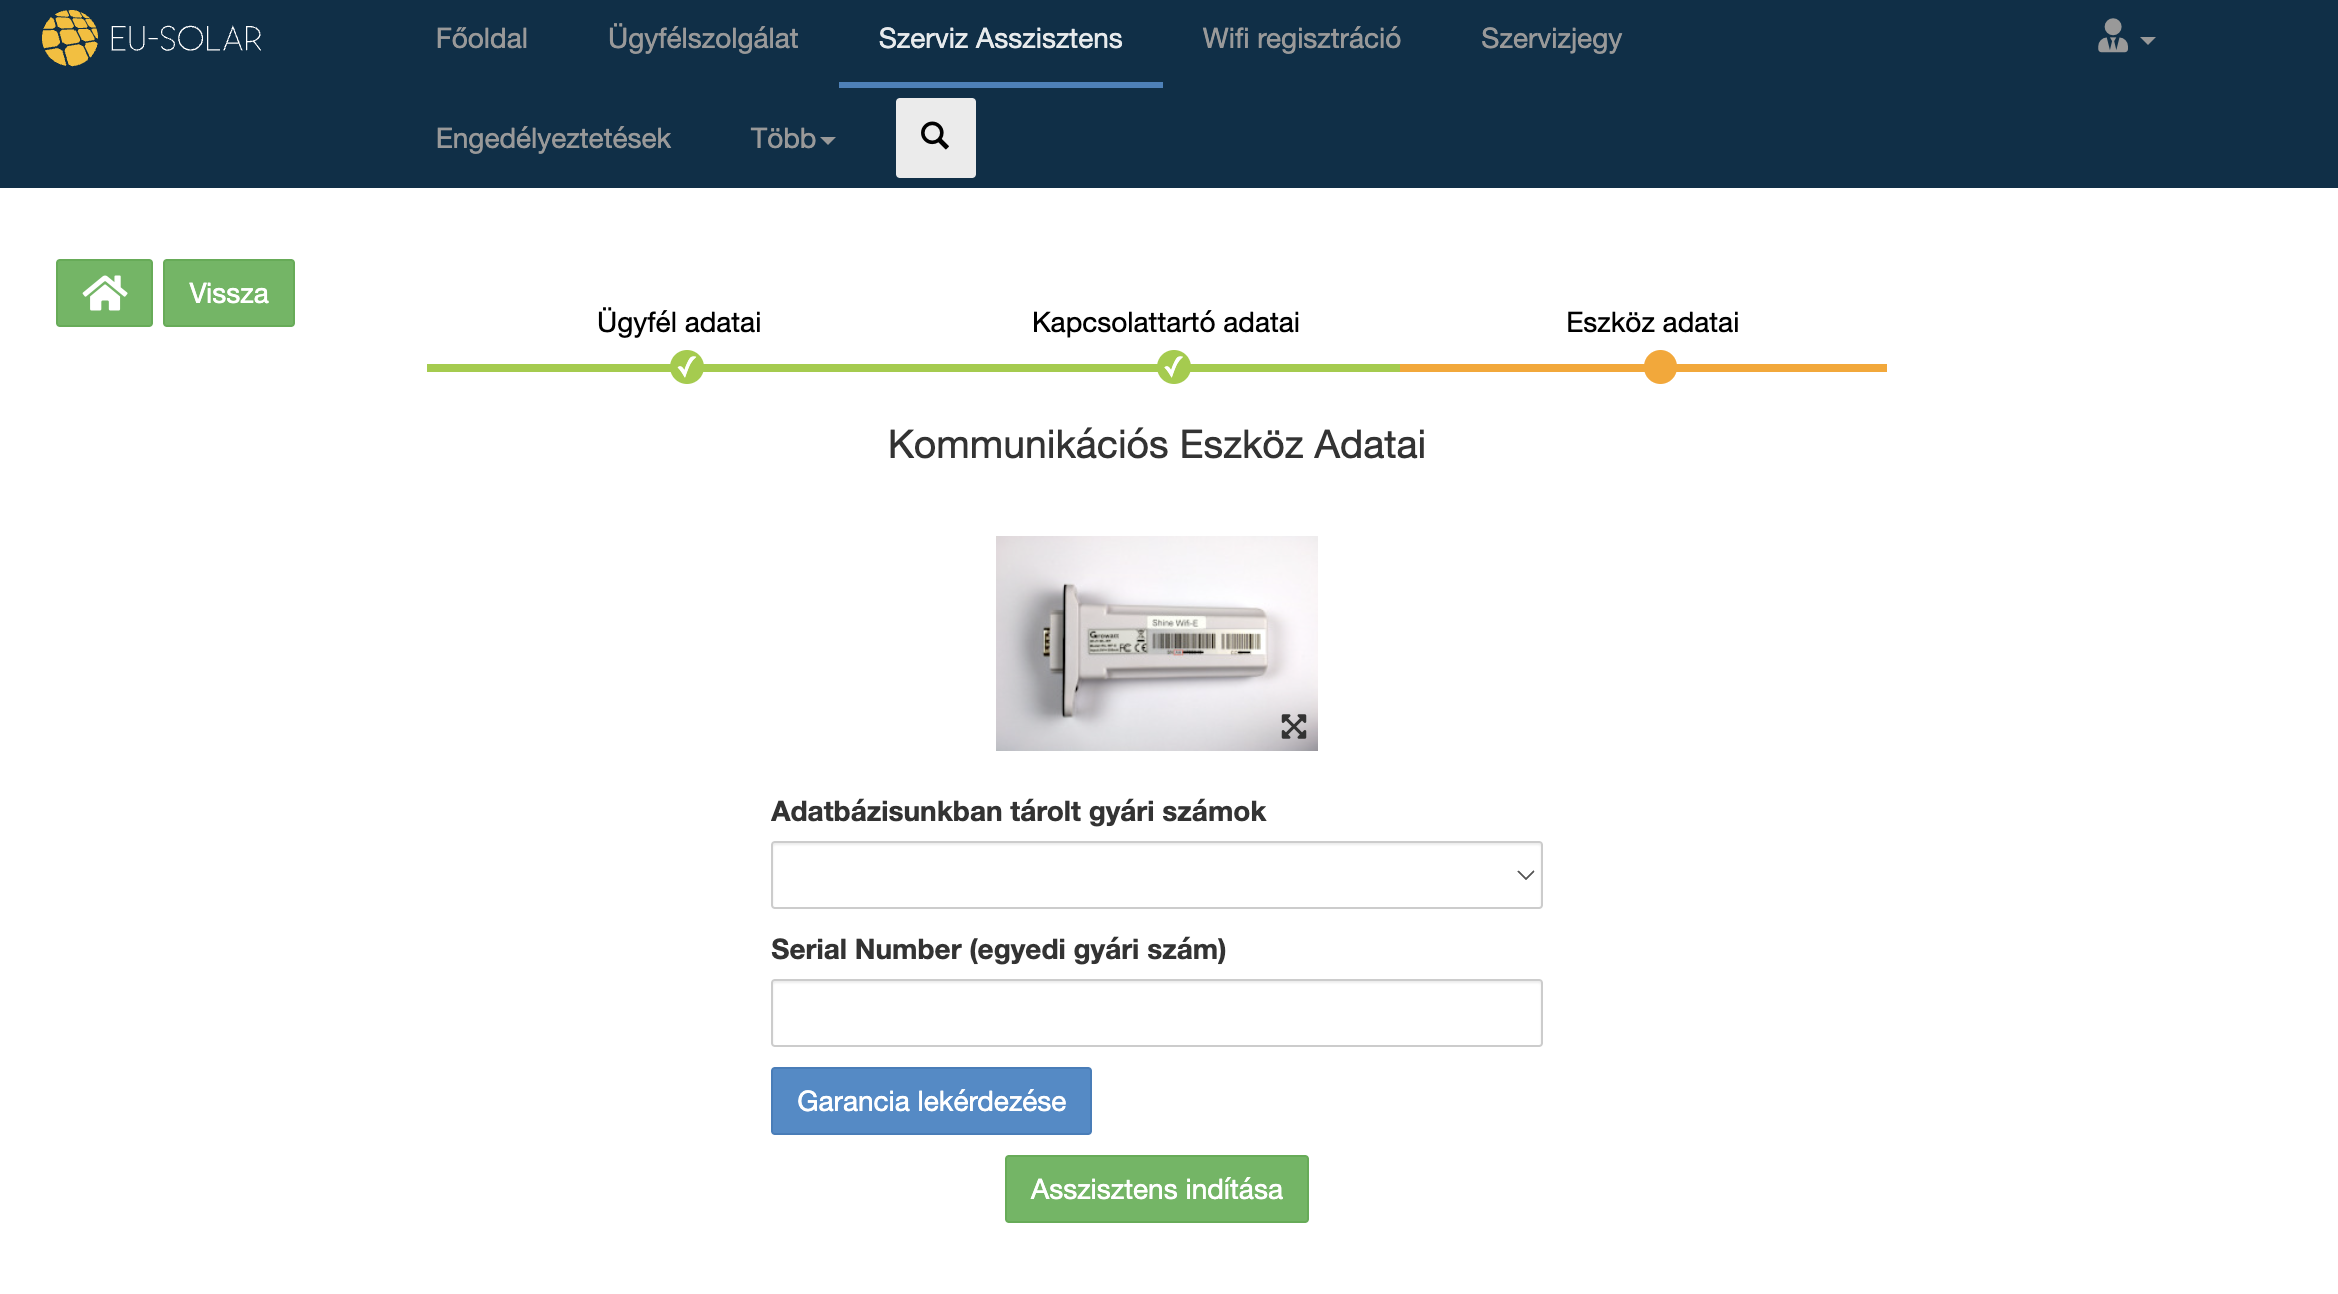Open the search magnifier icon

(x=935, y=137)
